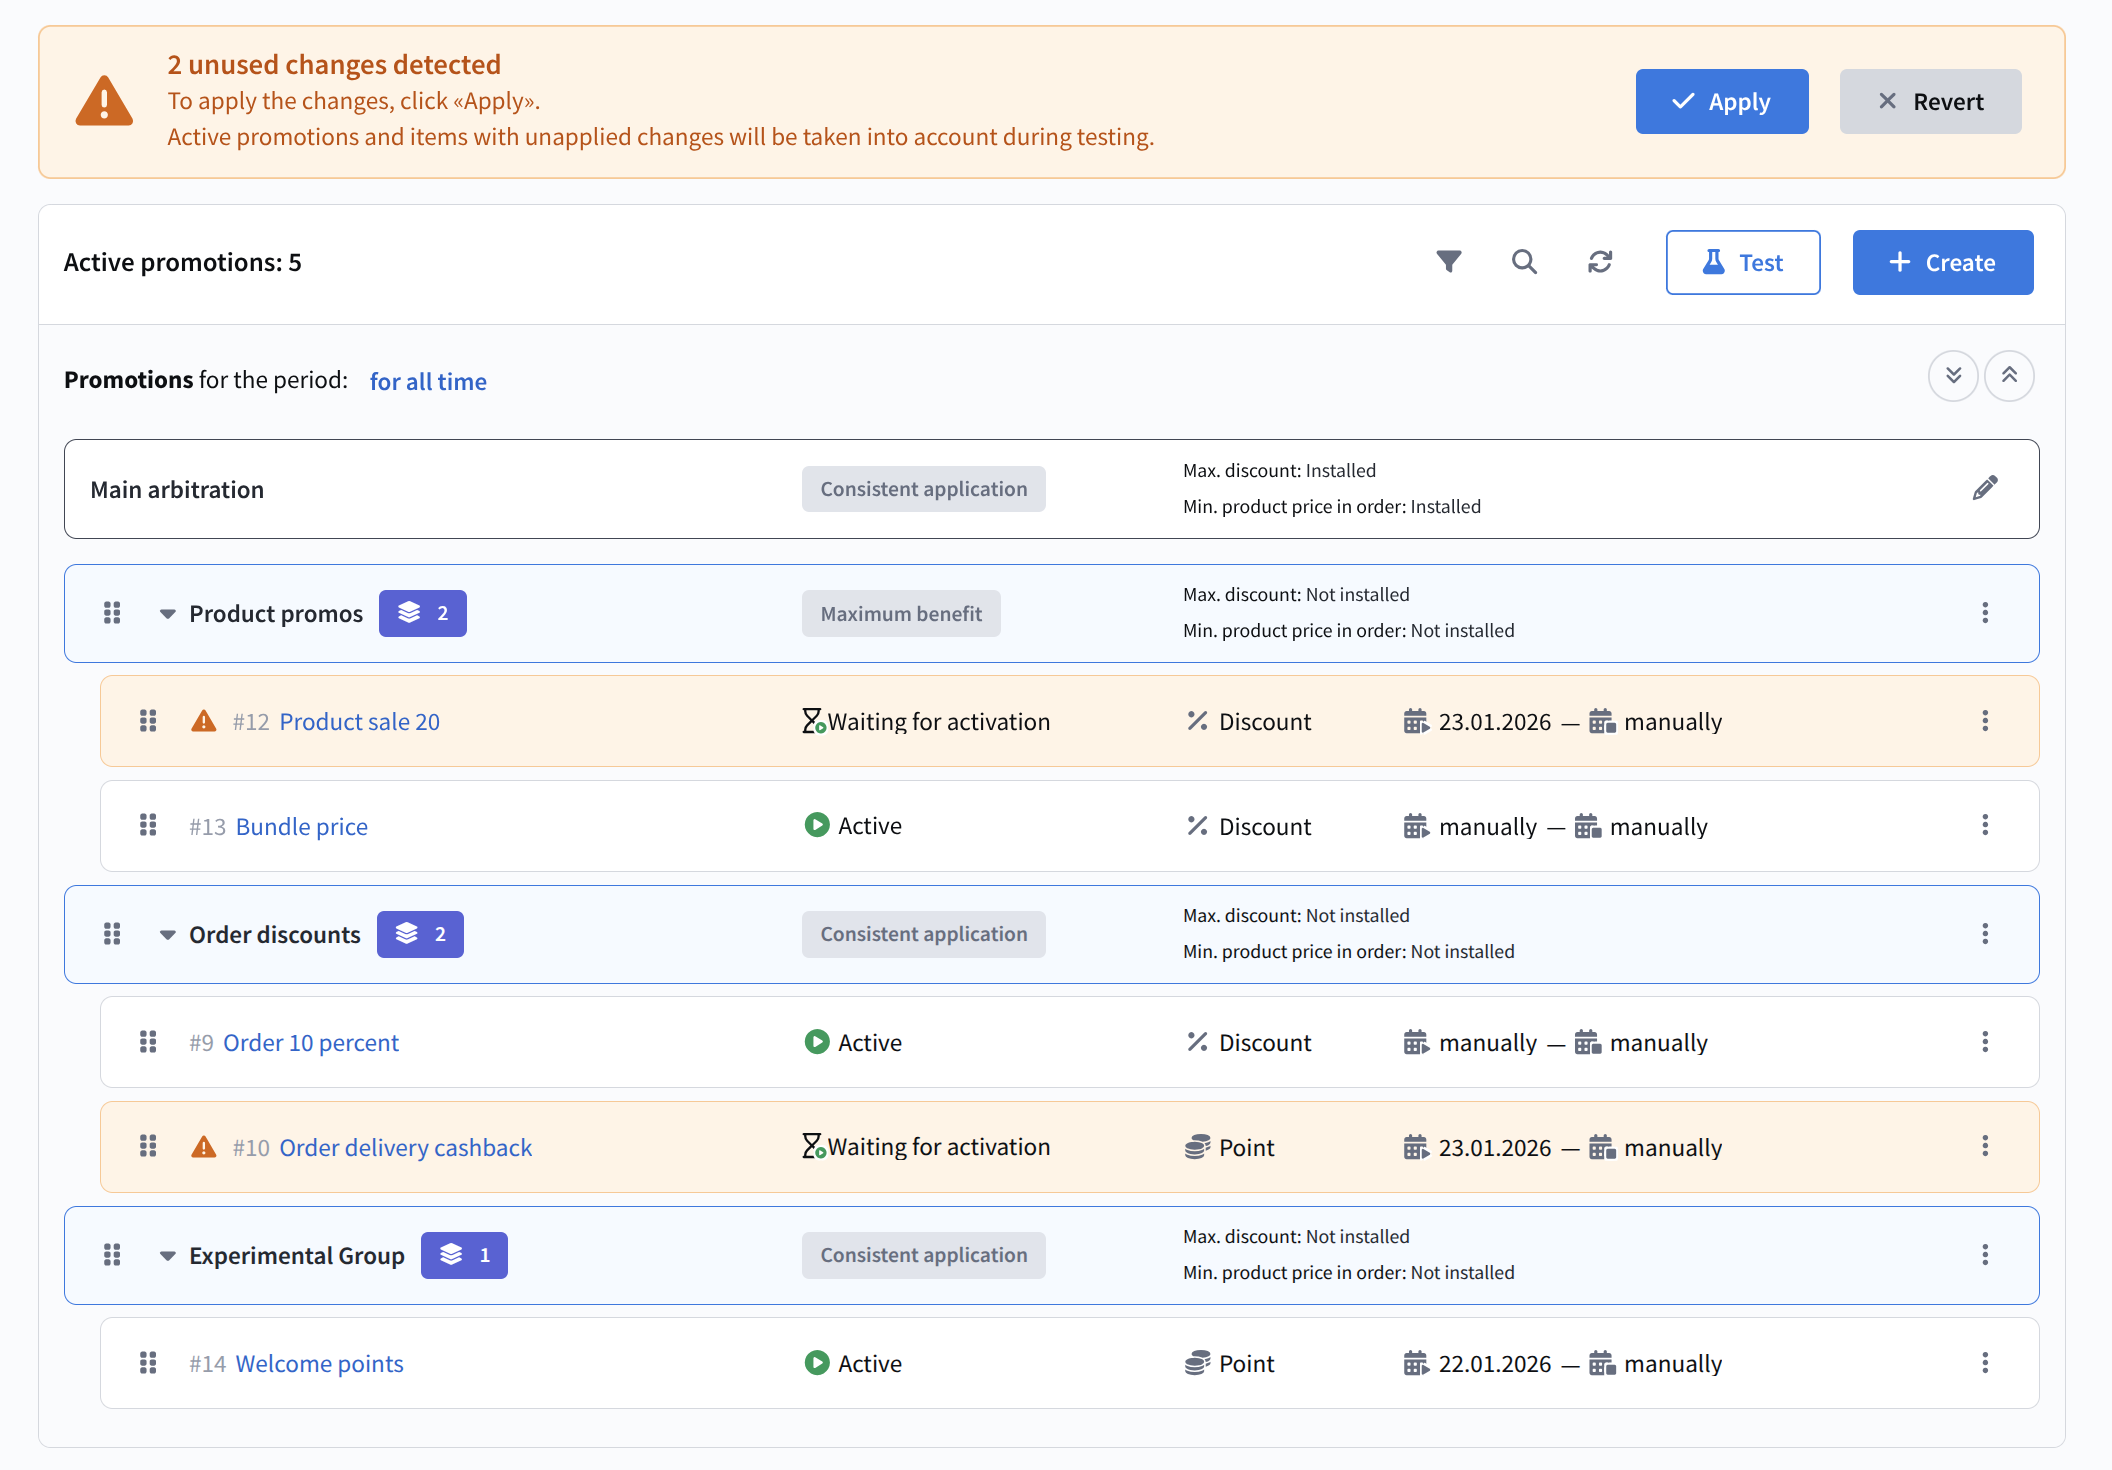The height and width of the screenshot is (1470, 2112).
Task: Click the Apply changes button
Action: (x=1721, y=101)
